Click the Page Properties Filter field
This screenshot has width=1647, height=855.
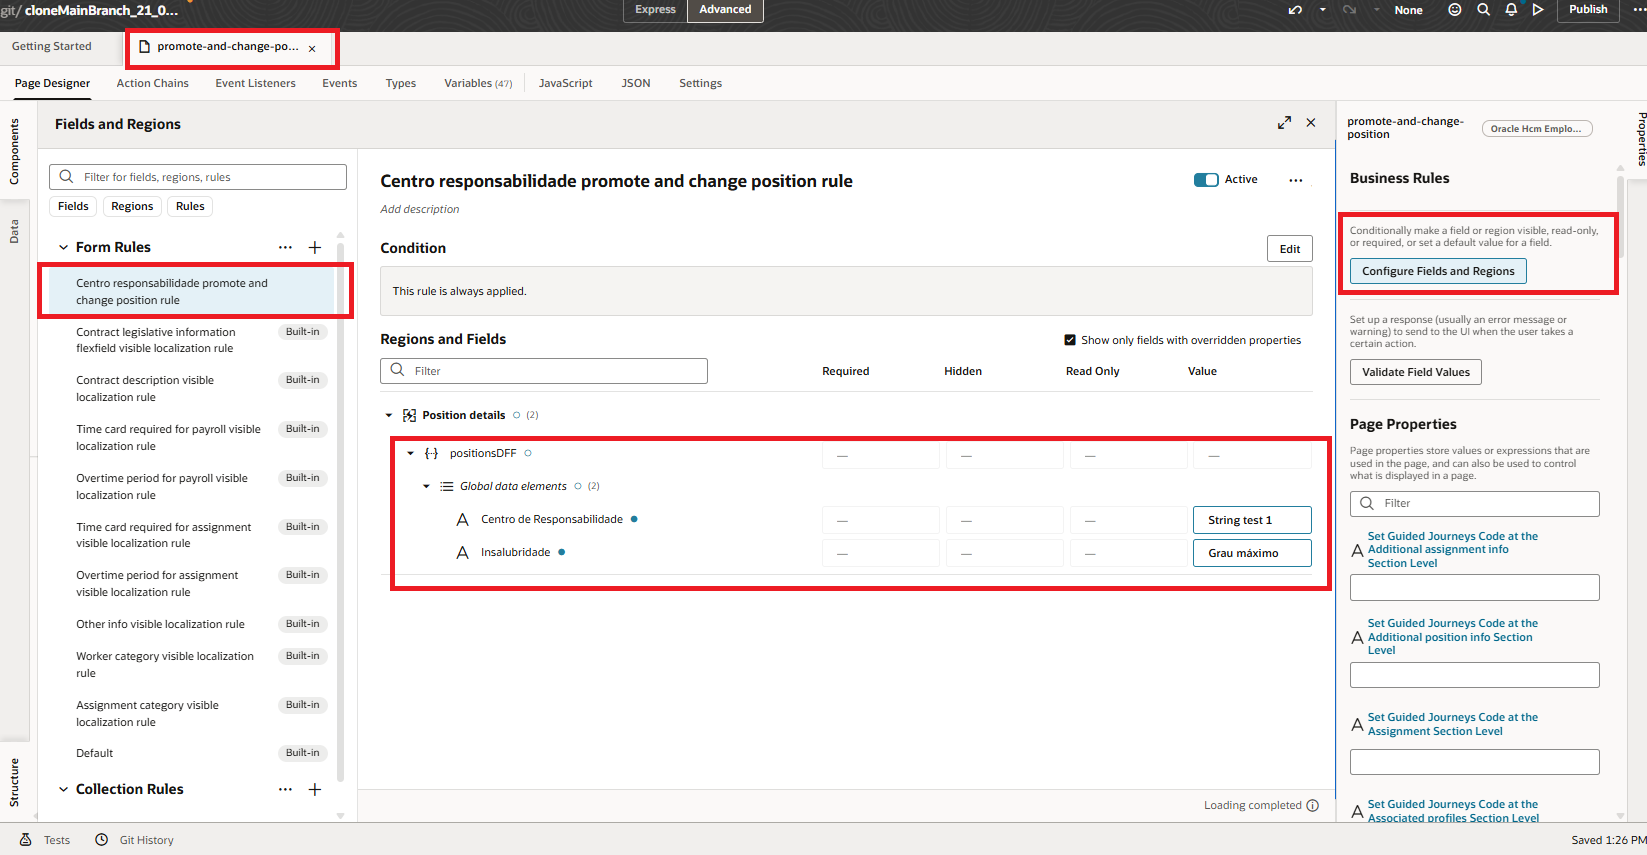1475,504
